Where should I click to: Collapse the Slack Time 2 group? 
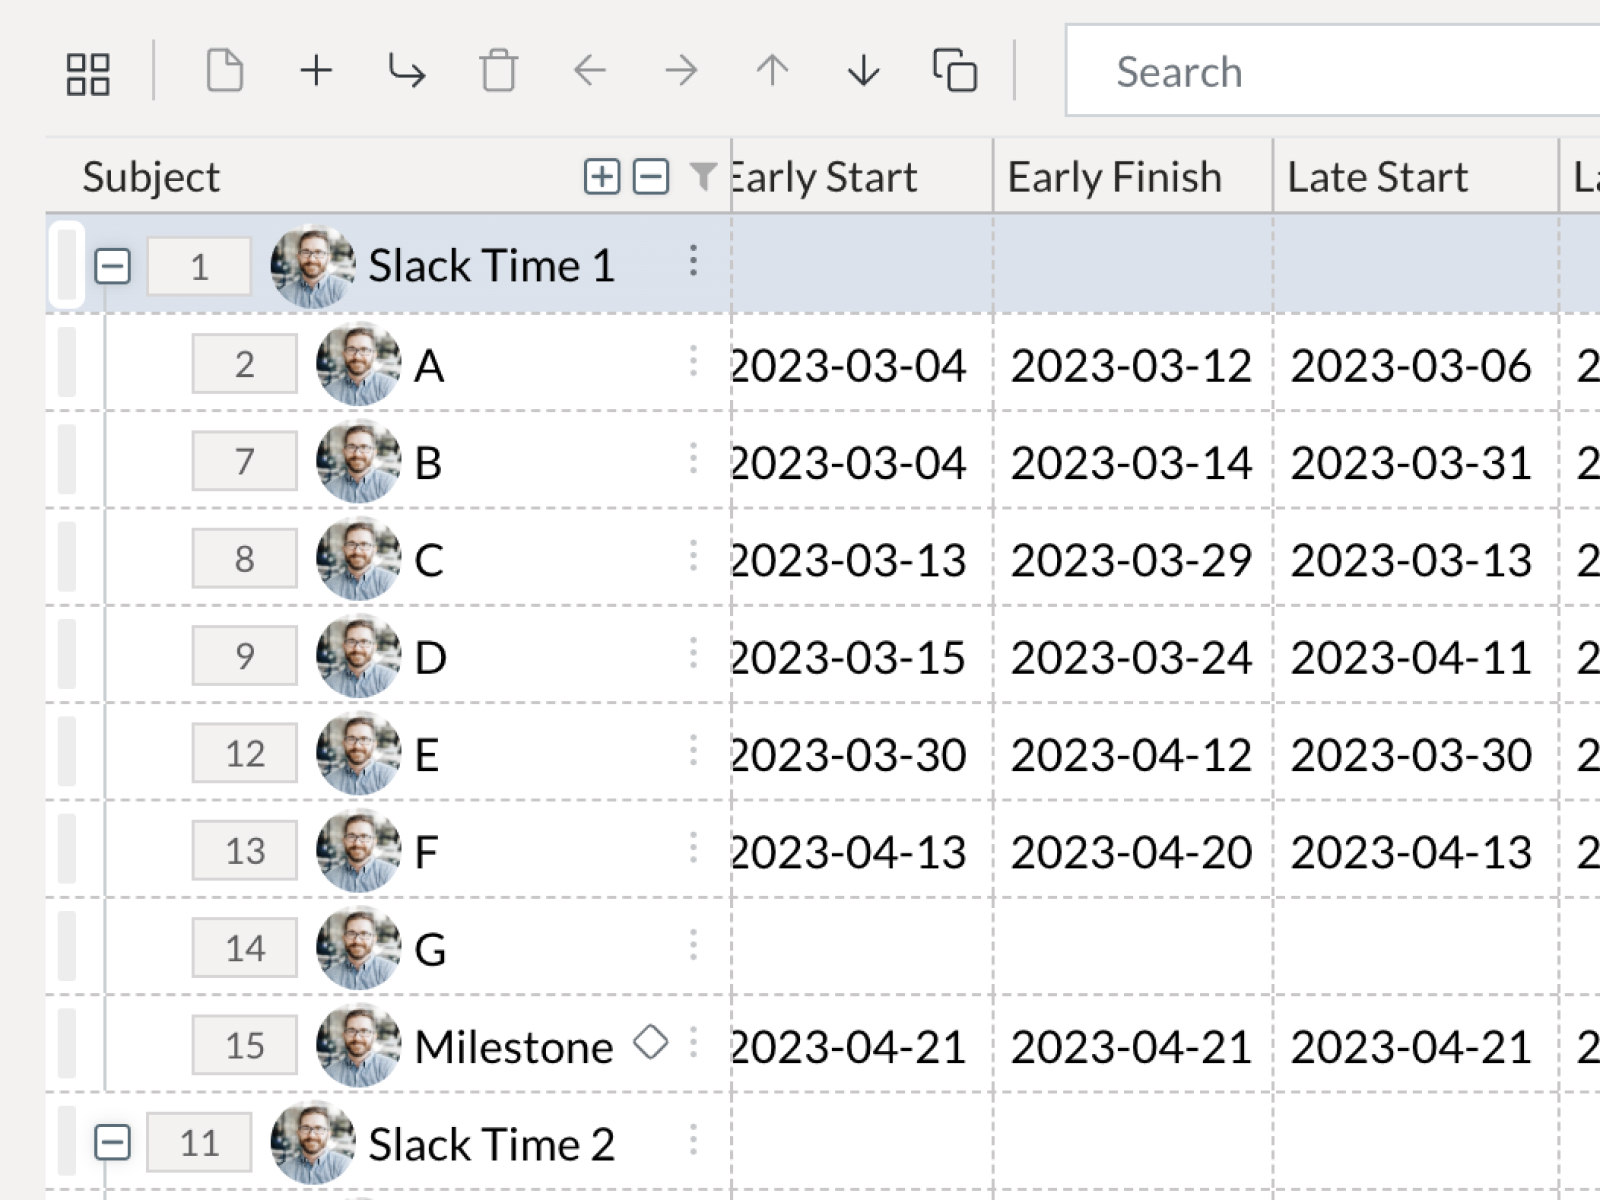(112, 1142)
